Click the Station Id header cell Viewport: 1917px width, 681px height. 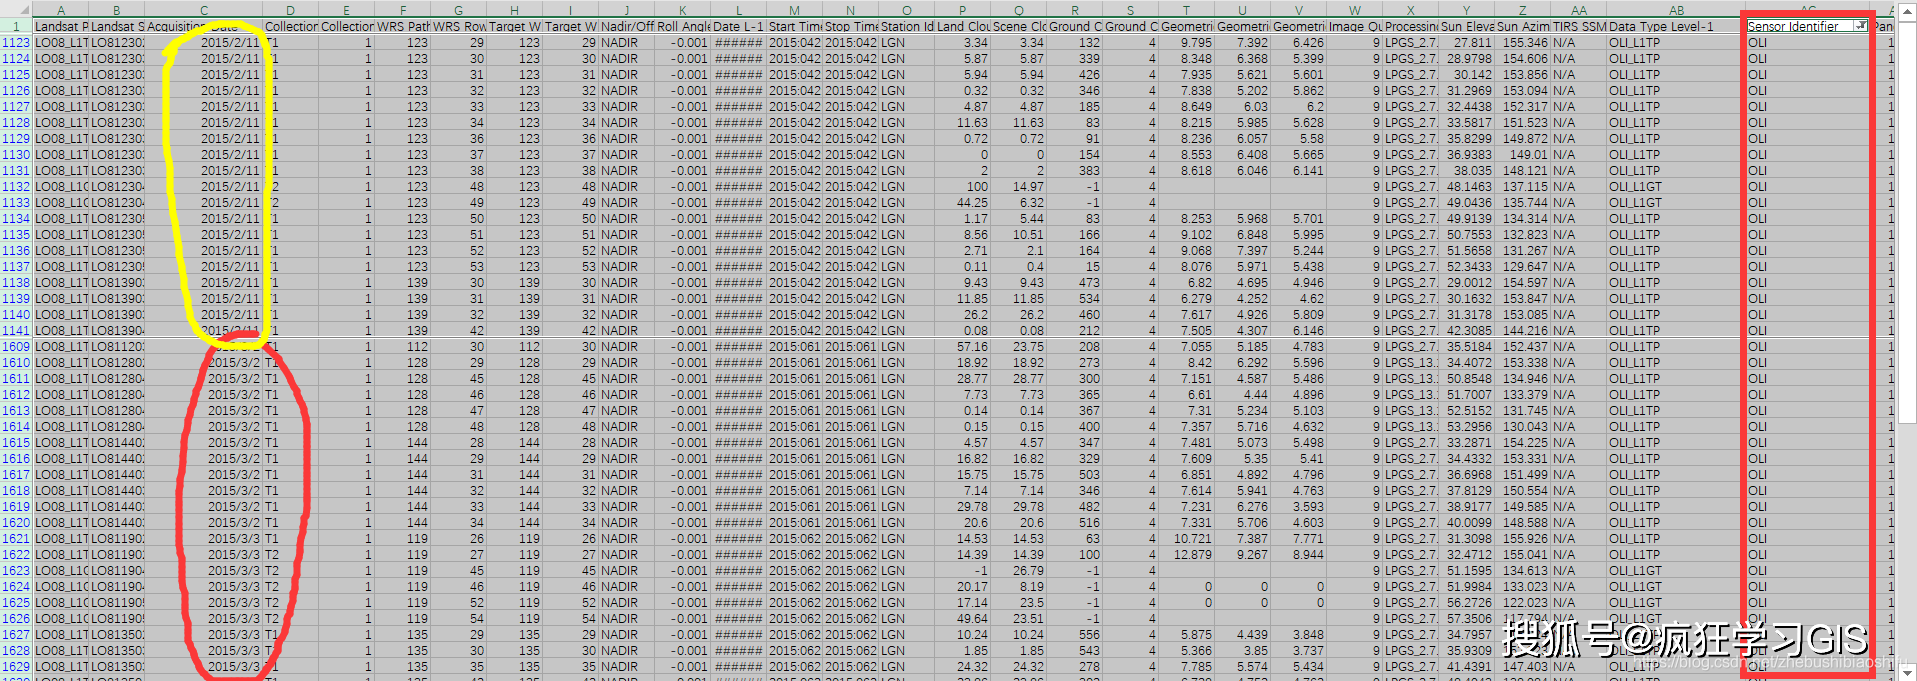907,27
